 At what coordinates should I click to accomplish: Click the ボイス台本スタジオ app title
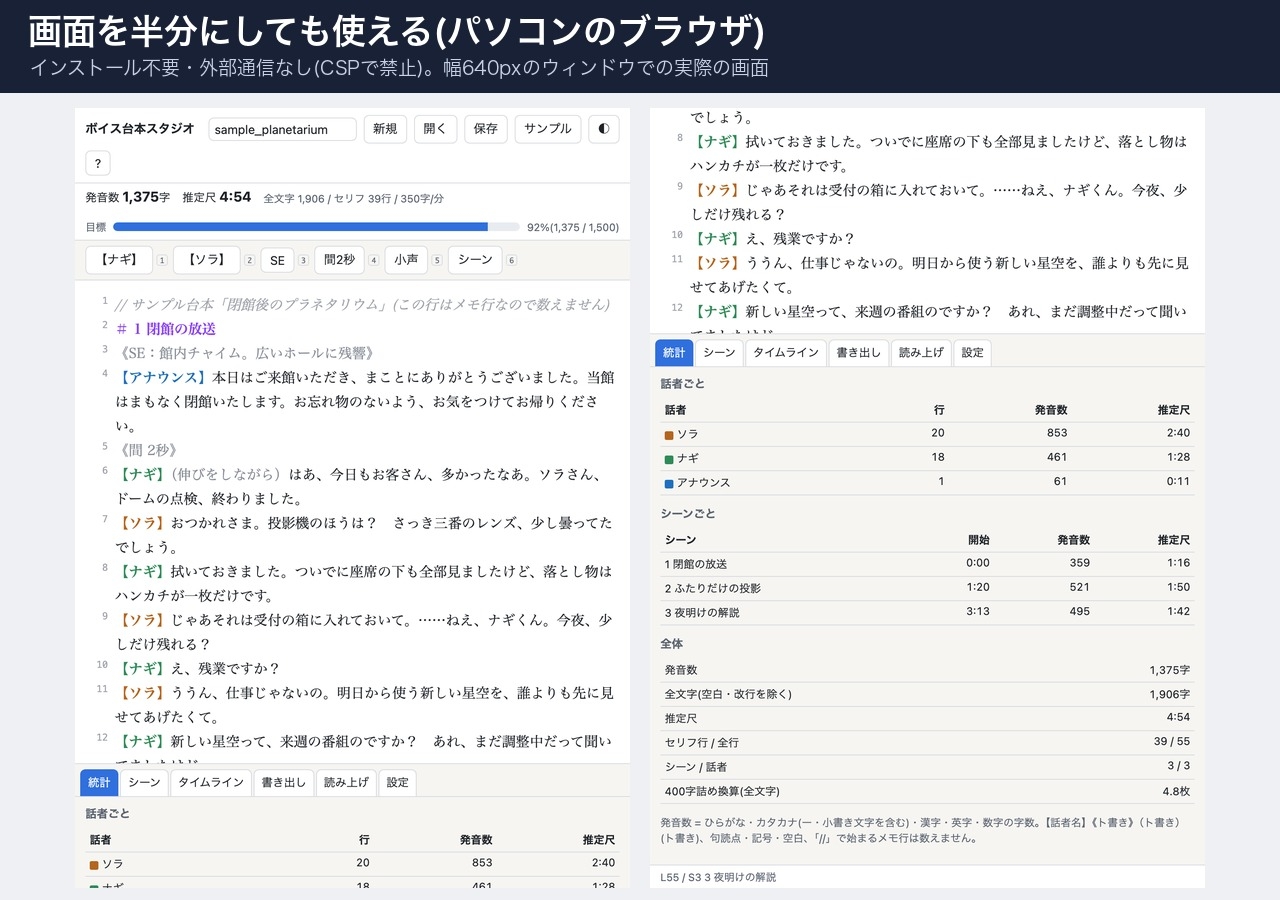(140, 129)
